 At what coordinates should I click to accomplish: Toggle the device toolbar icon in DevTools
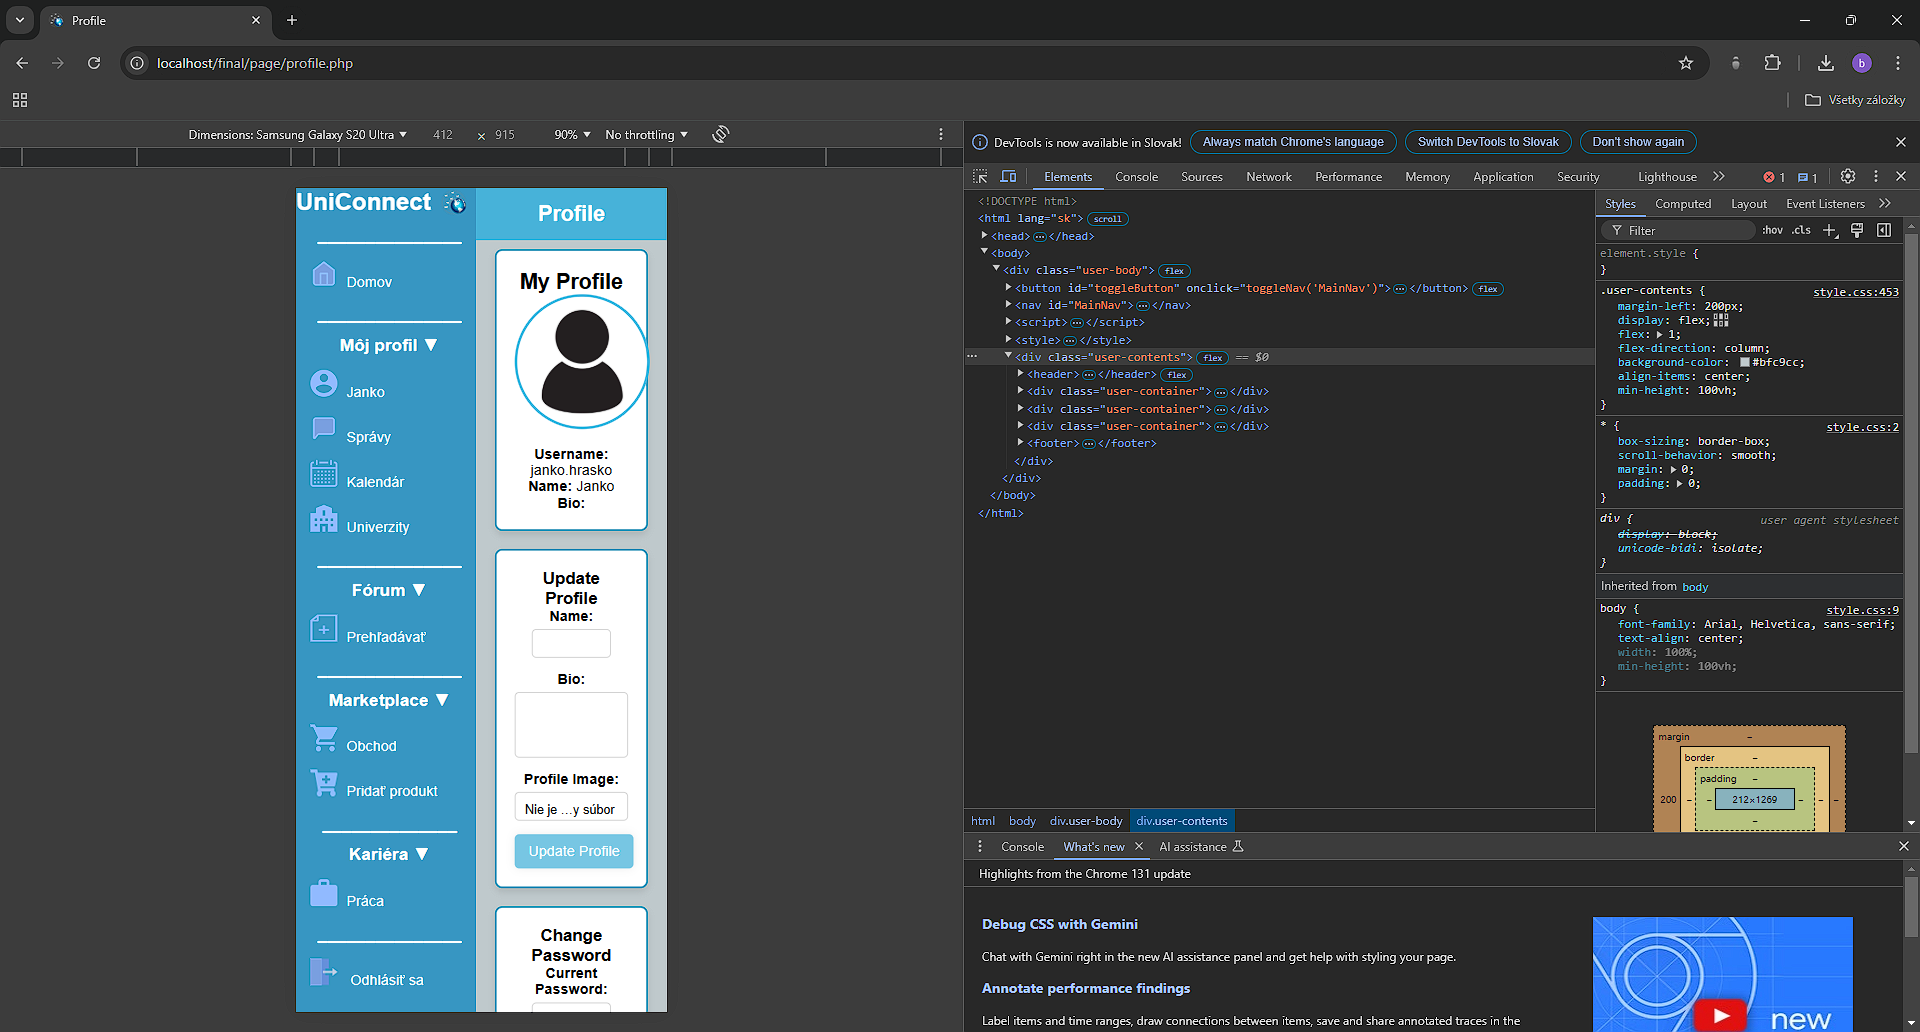[1008, 176]
